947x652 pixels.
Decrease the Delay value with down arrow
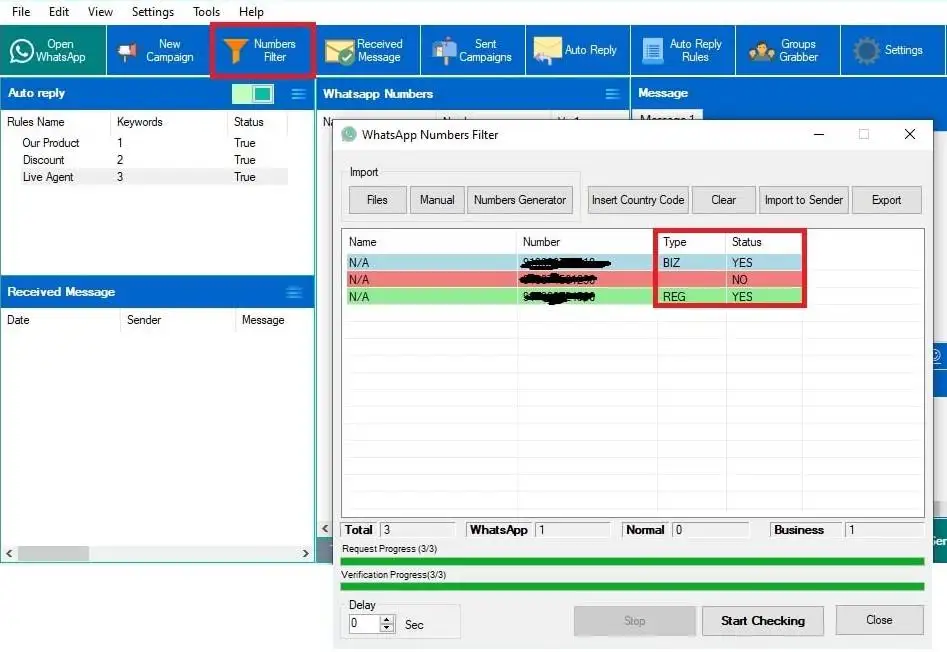(x=387, y=628)
